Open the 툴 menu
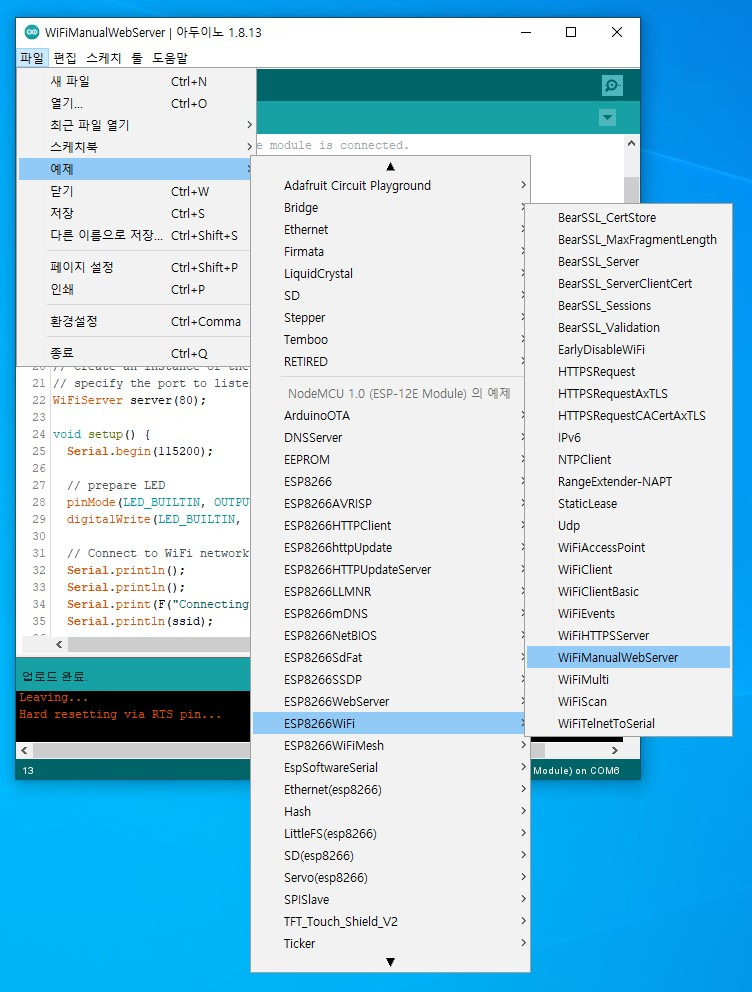This screenshot has height=992, width=752. (137, 58)
